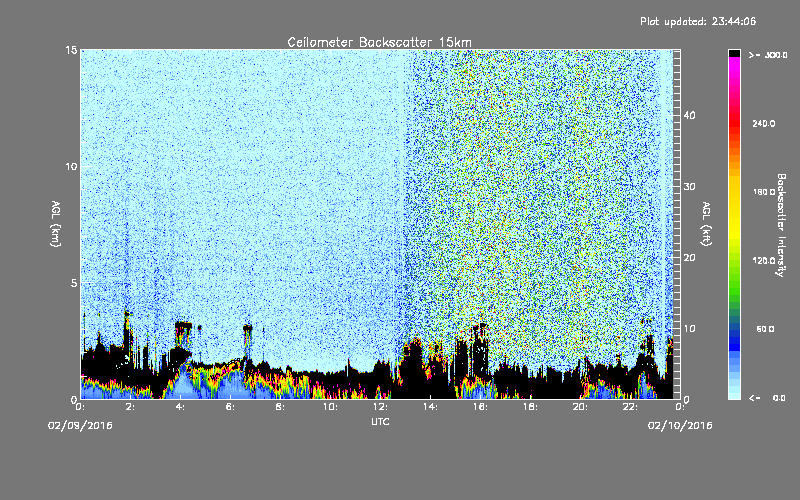Click the "20:" hour tick on the UTC axis
Viewport: 800px width, 500px height.
pyautogui.click(x=580, y=407)
